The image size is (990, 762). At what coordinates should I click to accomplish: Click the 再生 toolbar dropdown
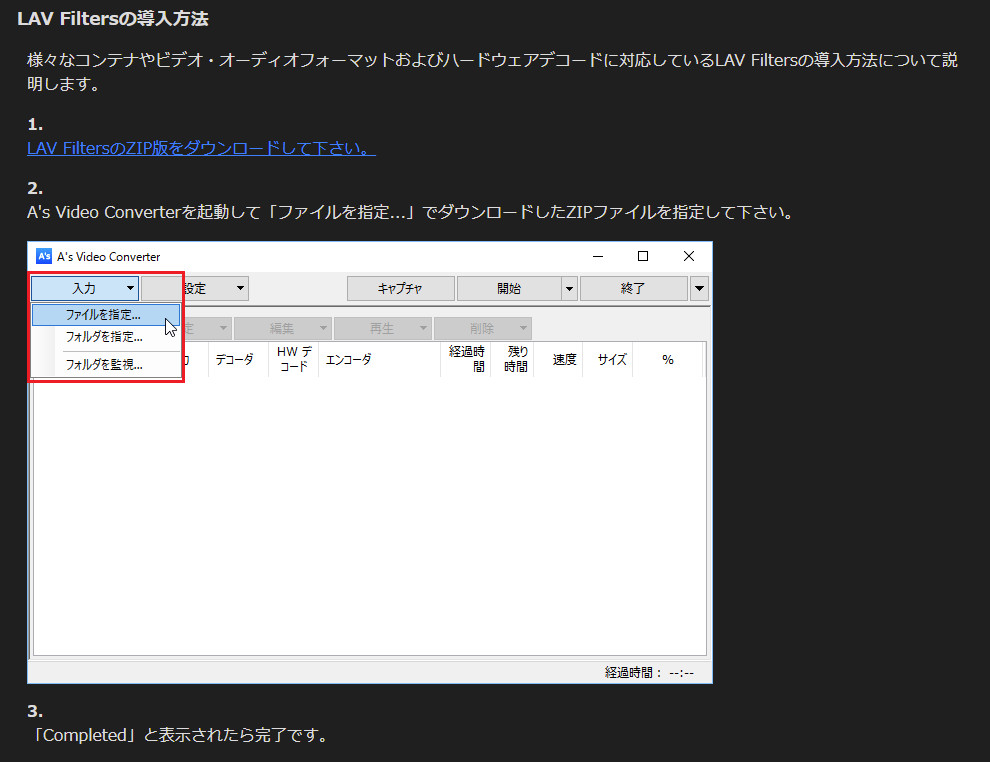point(382,328)
